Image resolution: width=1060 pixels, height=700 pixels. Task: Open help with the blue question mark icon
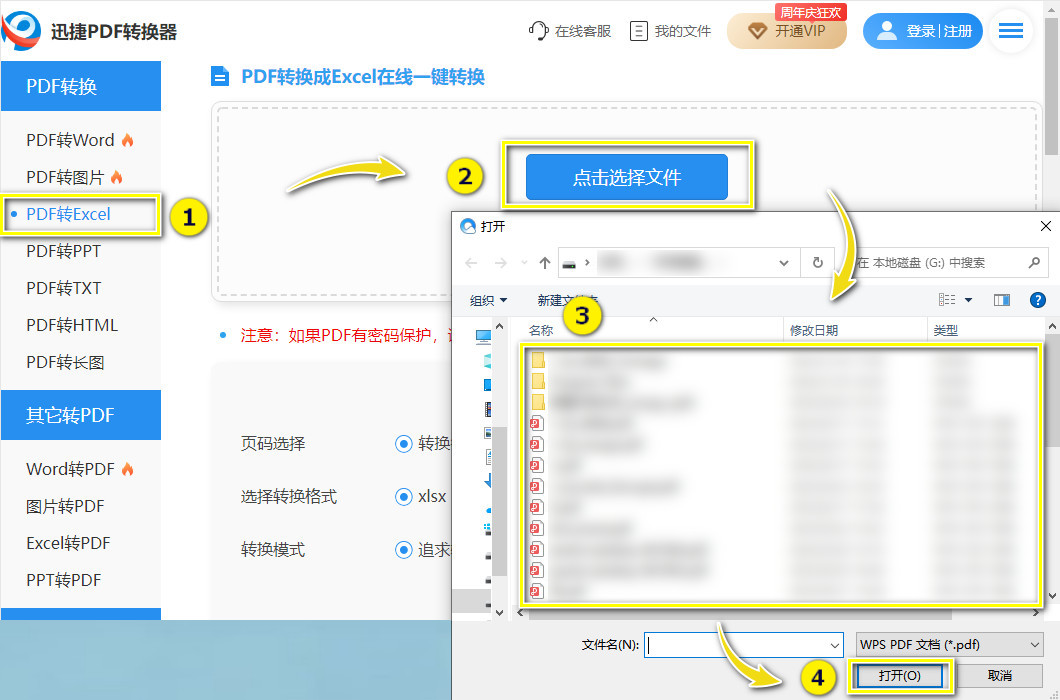click(x=1038, y=300)
